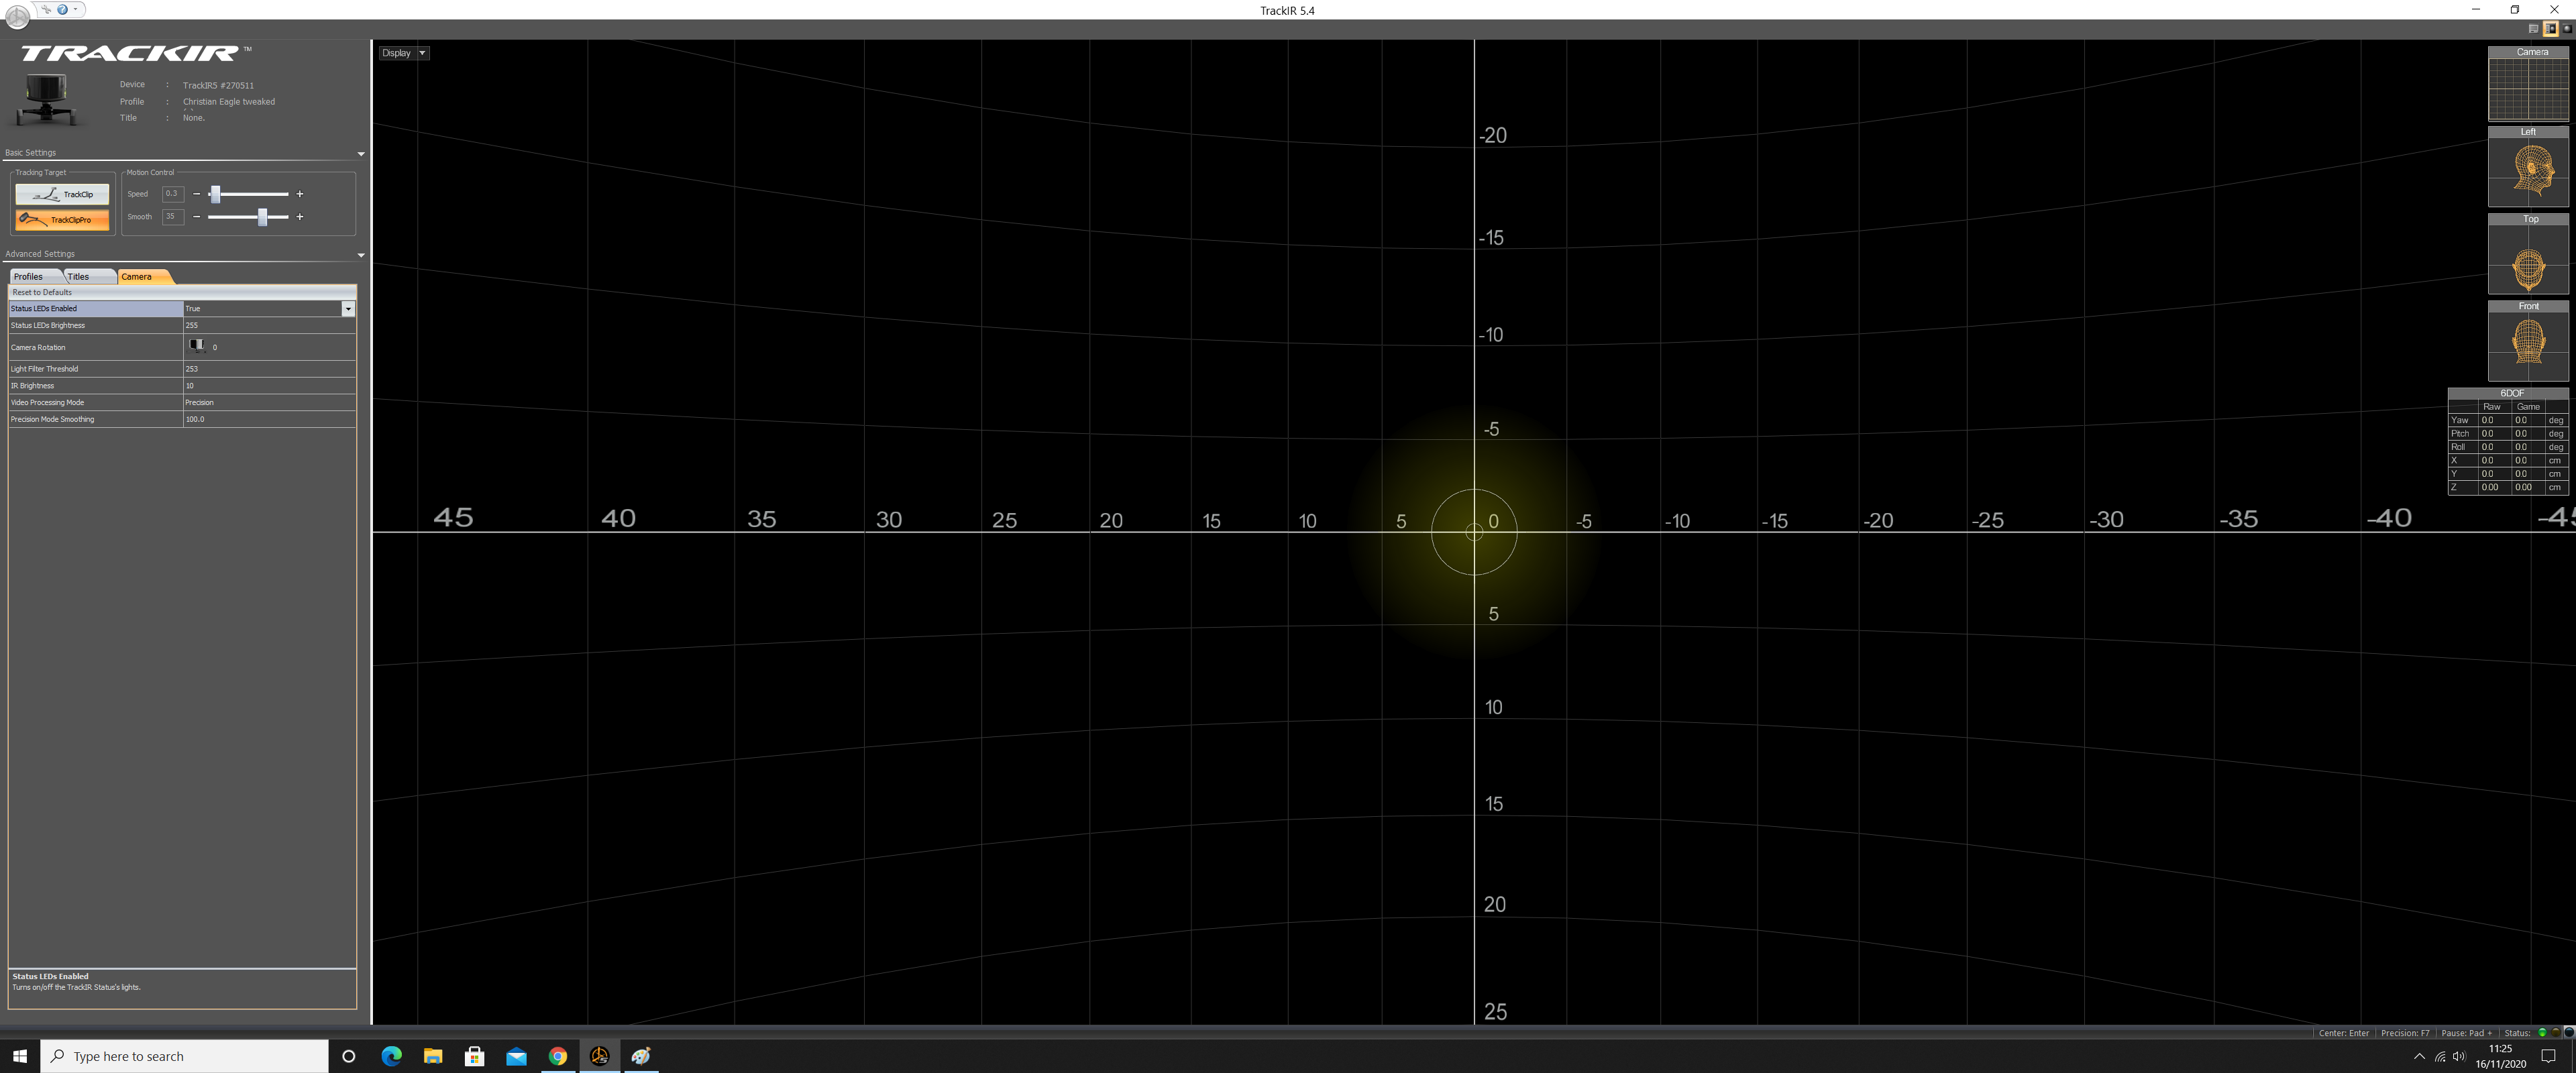This screenshot has width=2576, height=1073.
Task: Open the Status LEDs Enabled dropdown arrow
Action: click(348, 309)
